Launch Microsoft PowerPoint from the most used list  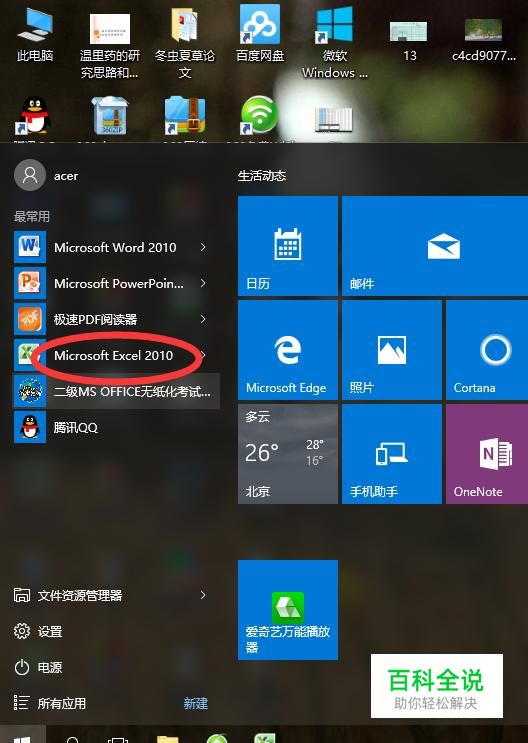116,283
